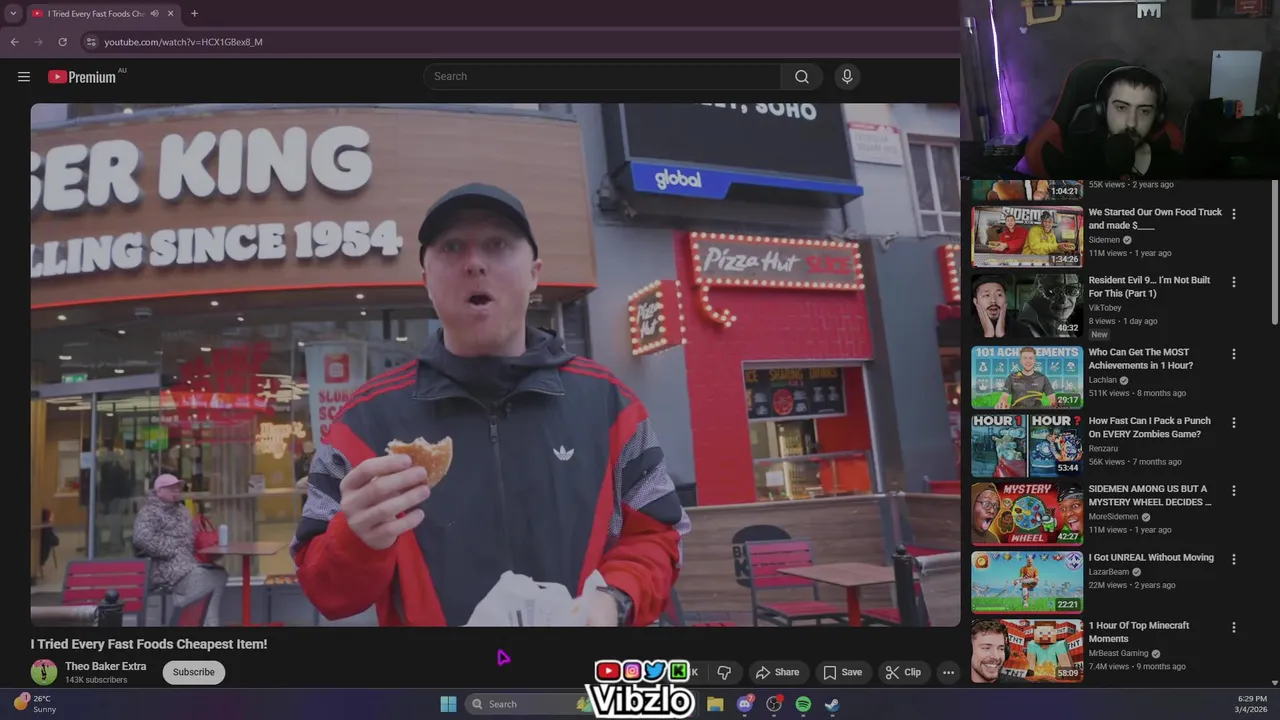Open LazarBeam Fortnite thumbnail showing 22:21
The height and width of the screenshot is (720, 1280).
point(1027,582)
